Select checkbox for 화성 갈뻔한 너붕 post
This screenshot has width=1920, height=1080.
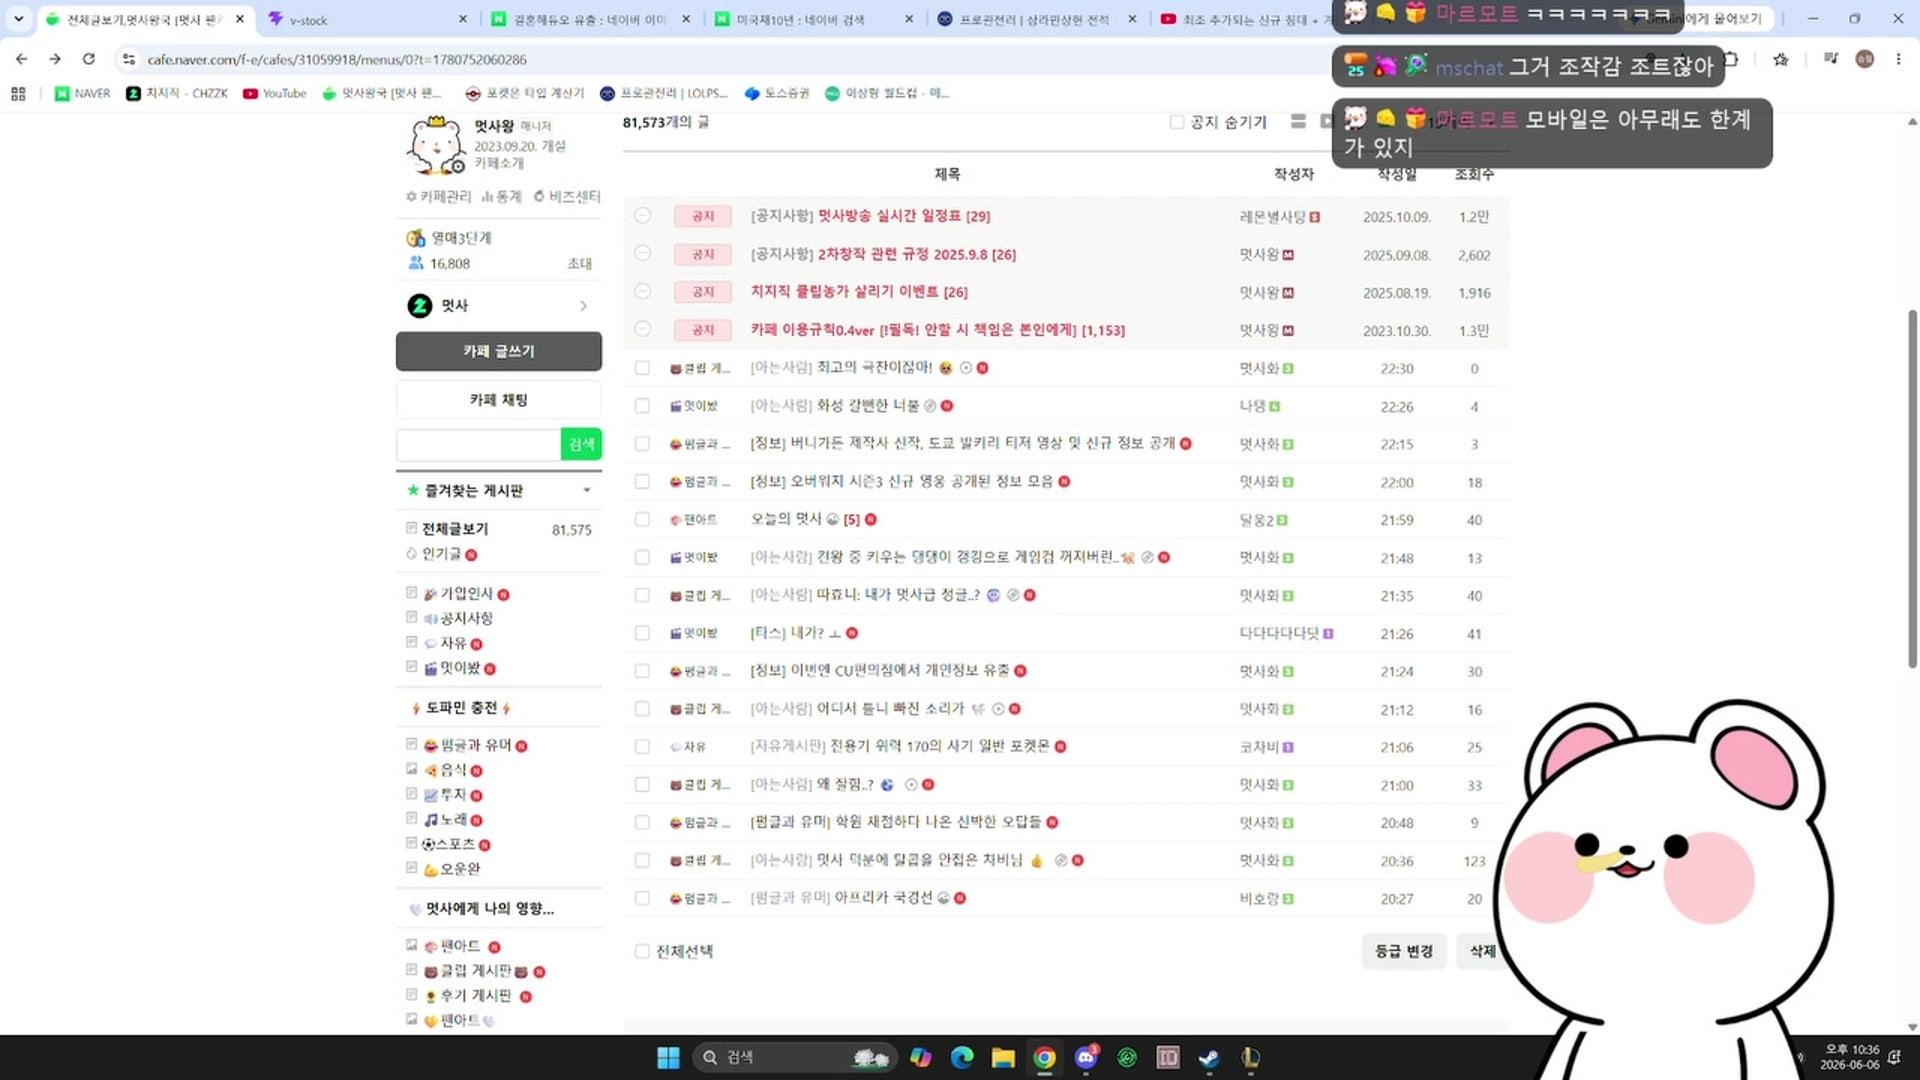tap(642, 406)
